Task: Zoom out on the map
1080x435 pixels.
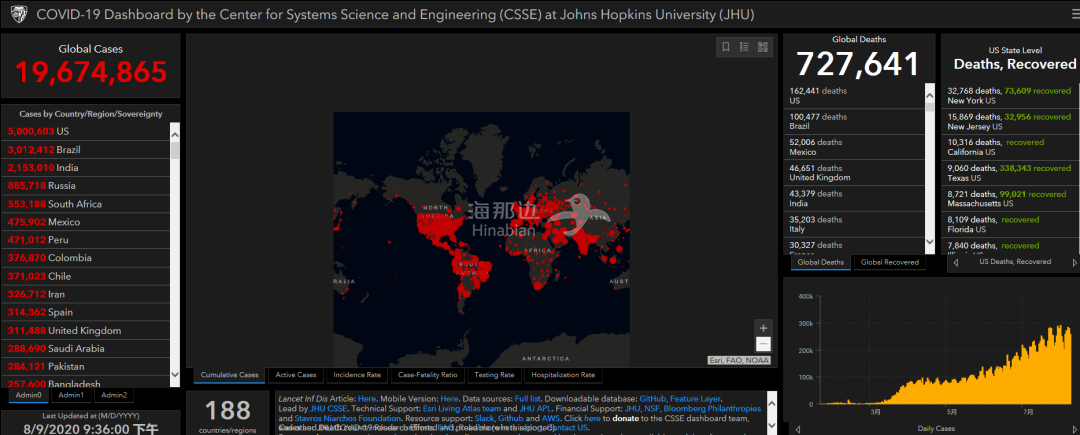Action: (x=763, y=344)
